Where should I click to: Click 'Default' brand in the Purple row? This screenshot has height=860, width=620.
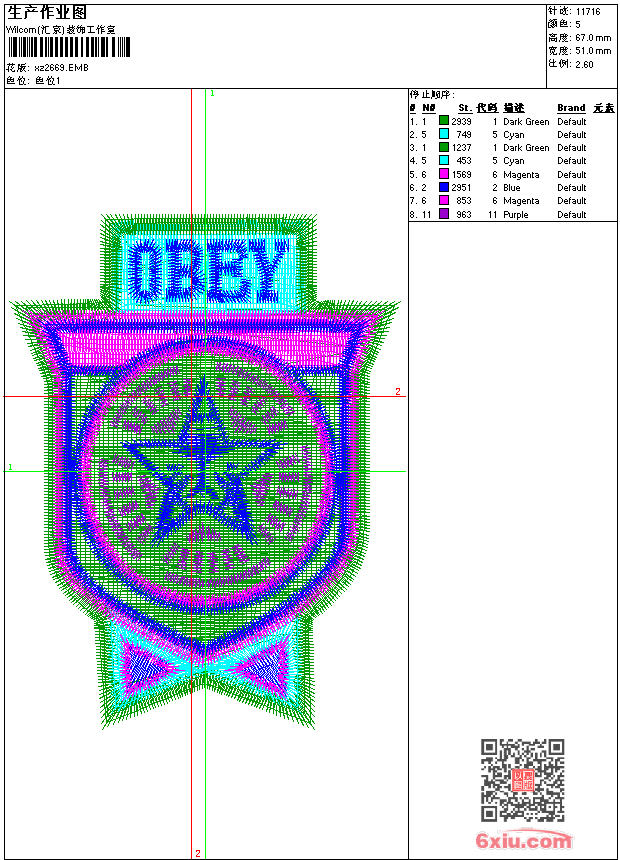tap(572, 214)
